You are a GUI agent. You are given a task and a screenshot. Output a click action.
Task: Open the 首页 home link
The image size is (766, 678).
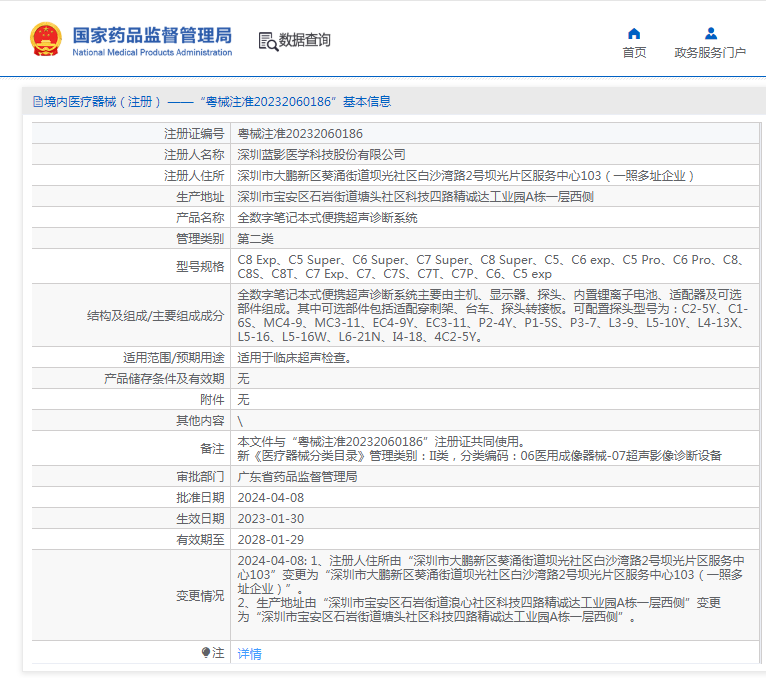[x=634, y=53]
